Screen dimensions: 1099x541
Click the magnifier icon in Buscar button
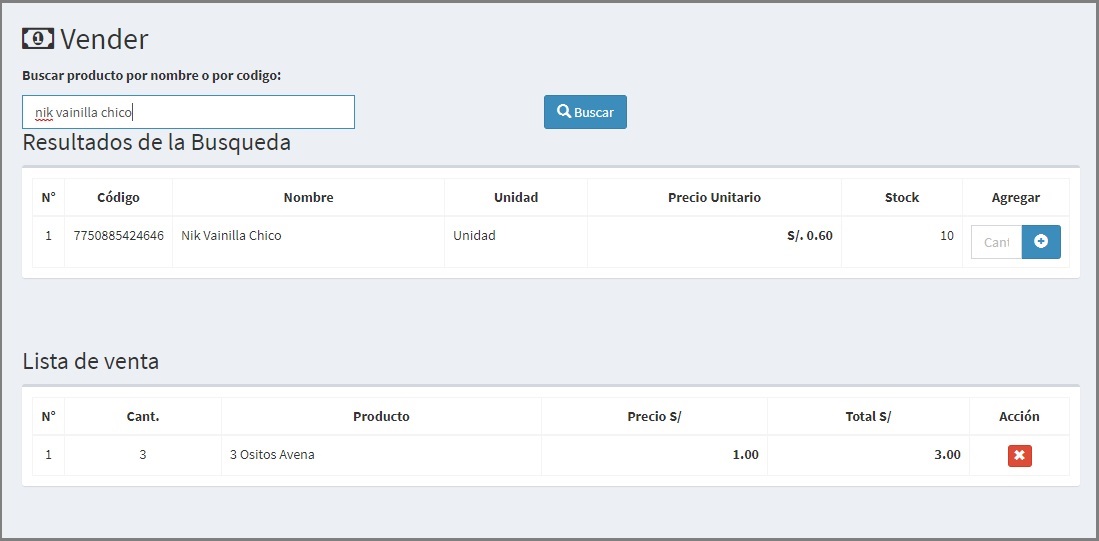click(x=564, y=111)
